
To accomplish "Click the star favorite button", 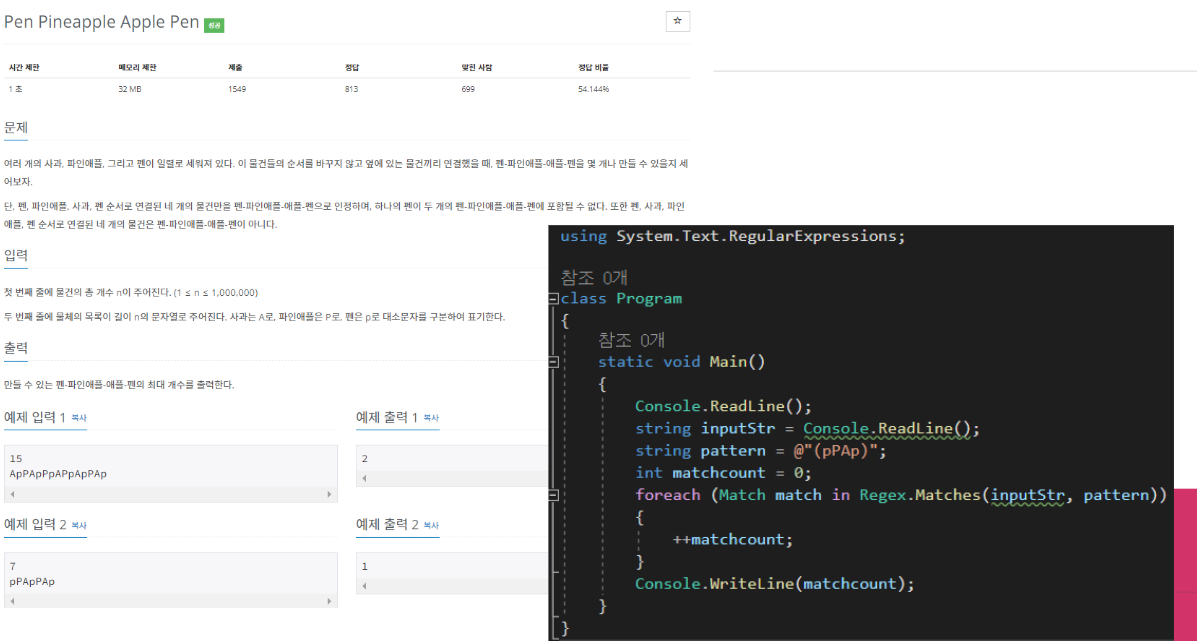I will pyautogui.click(x=677, y=21).
